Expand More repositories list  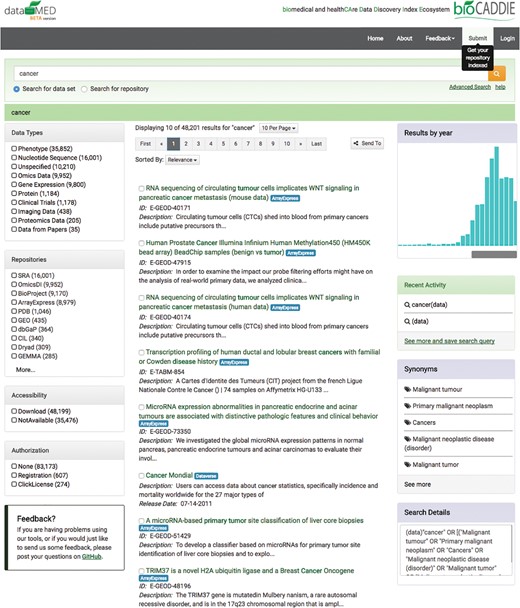(x=26, y=370)
